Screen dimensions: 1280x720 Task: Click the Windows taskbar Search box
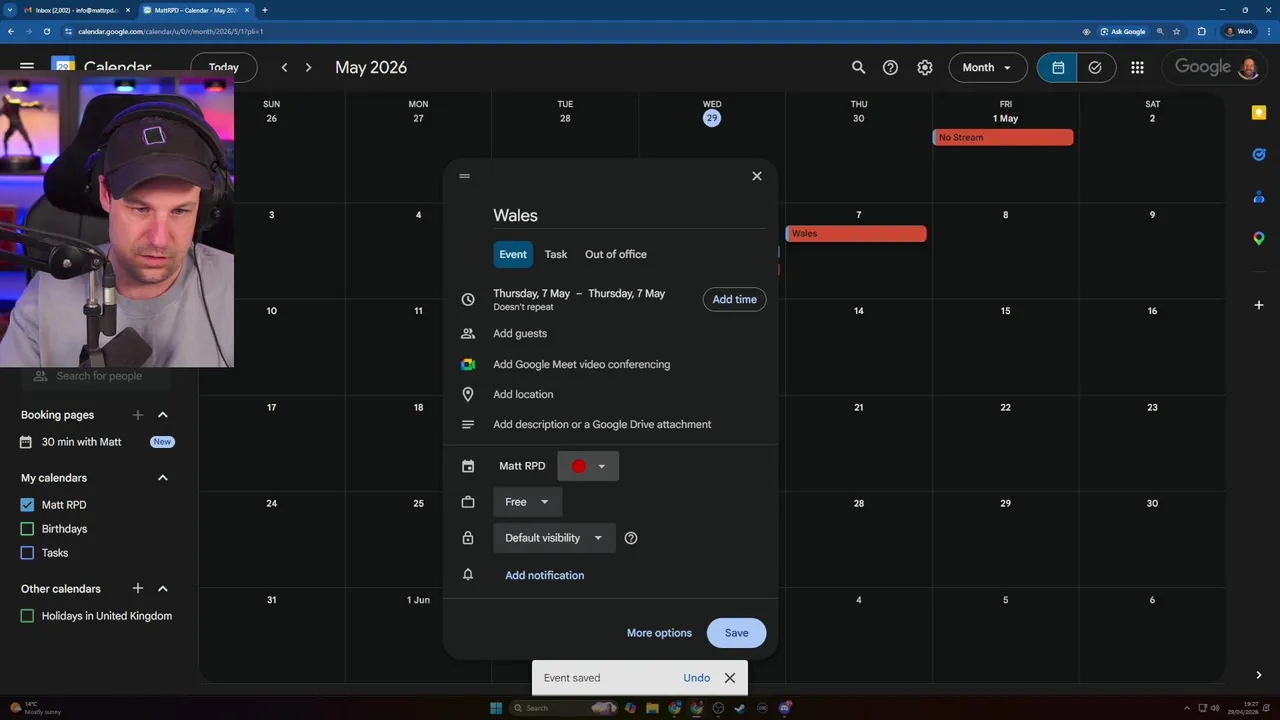click(x=563, y=708)
